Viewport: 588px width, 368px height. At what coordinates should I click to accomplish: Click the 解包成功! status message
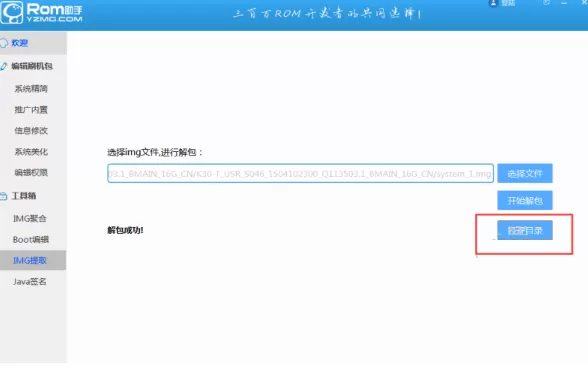(x=125, y=230)
